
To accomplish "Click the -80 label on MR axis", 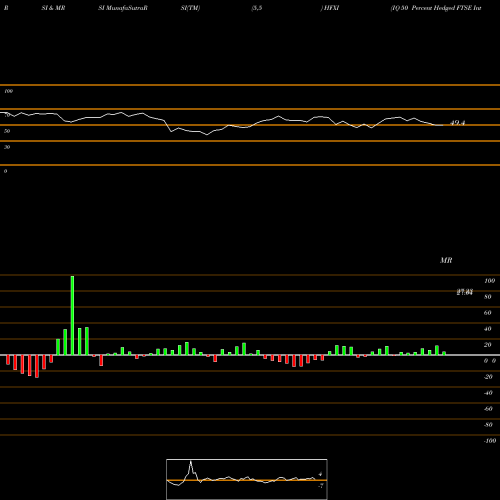I will pyautogui.click(x=488, y=425).
